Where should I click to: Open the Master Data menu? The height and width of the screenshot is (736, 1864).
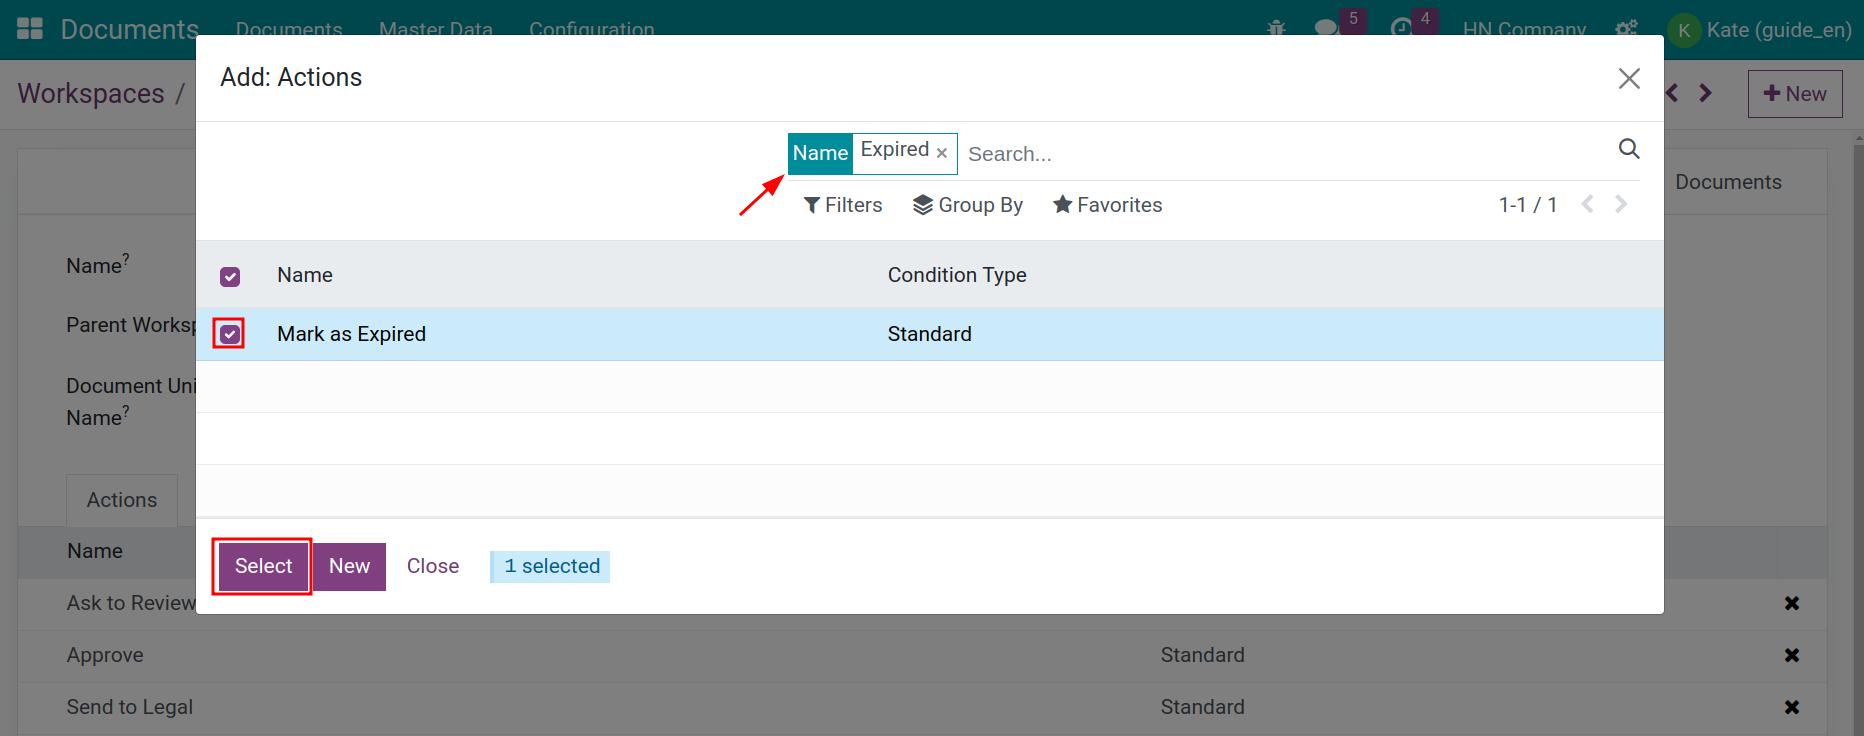pyautogui.click(x=436, y=30)
